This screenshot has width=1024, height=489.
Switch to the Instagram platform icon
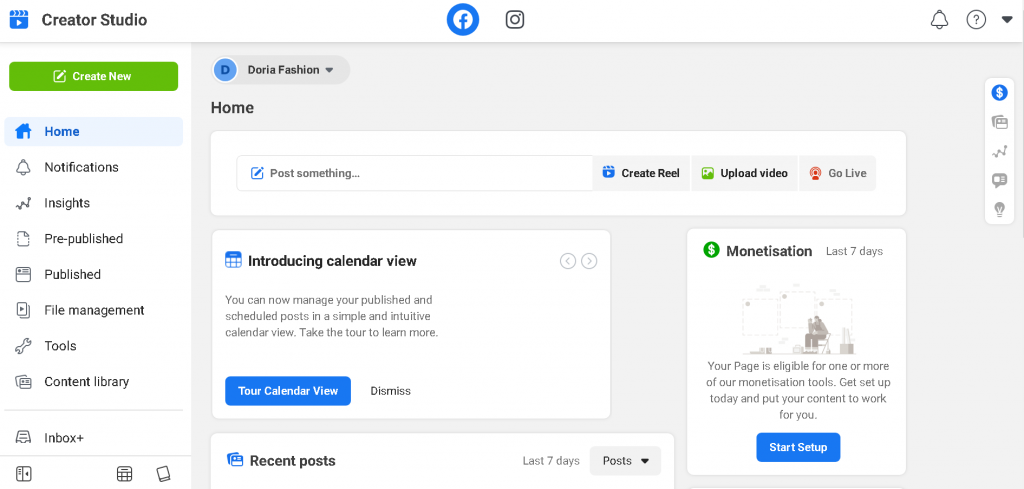515,20
